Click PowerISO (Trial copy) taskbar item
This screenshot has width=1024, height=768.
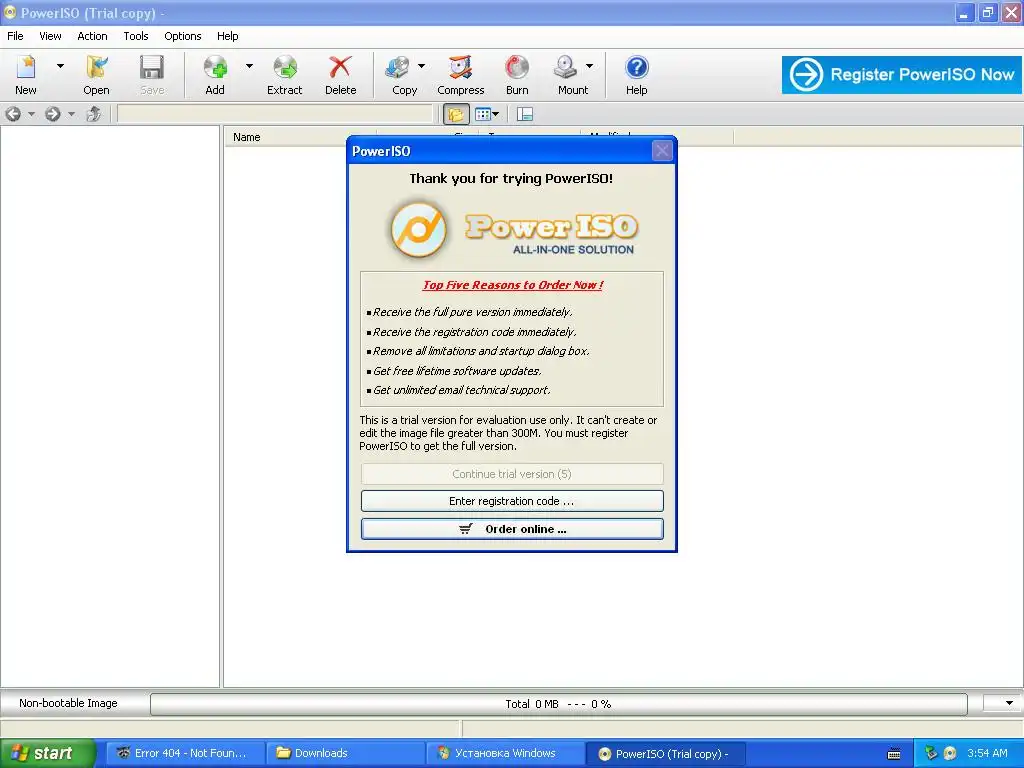pos(665,754)
